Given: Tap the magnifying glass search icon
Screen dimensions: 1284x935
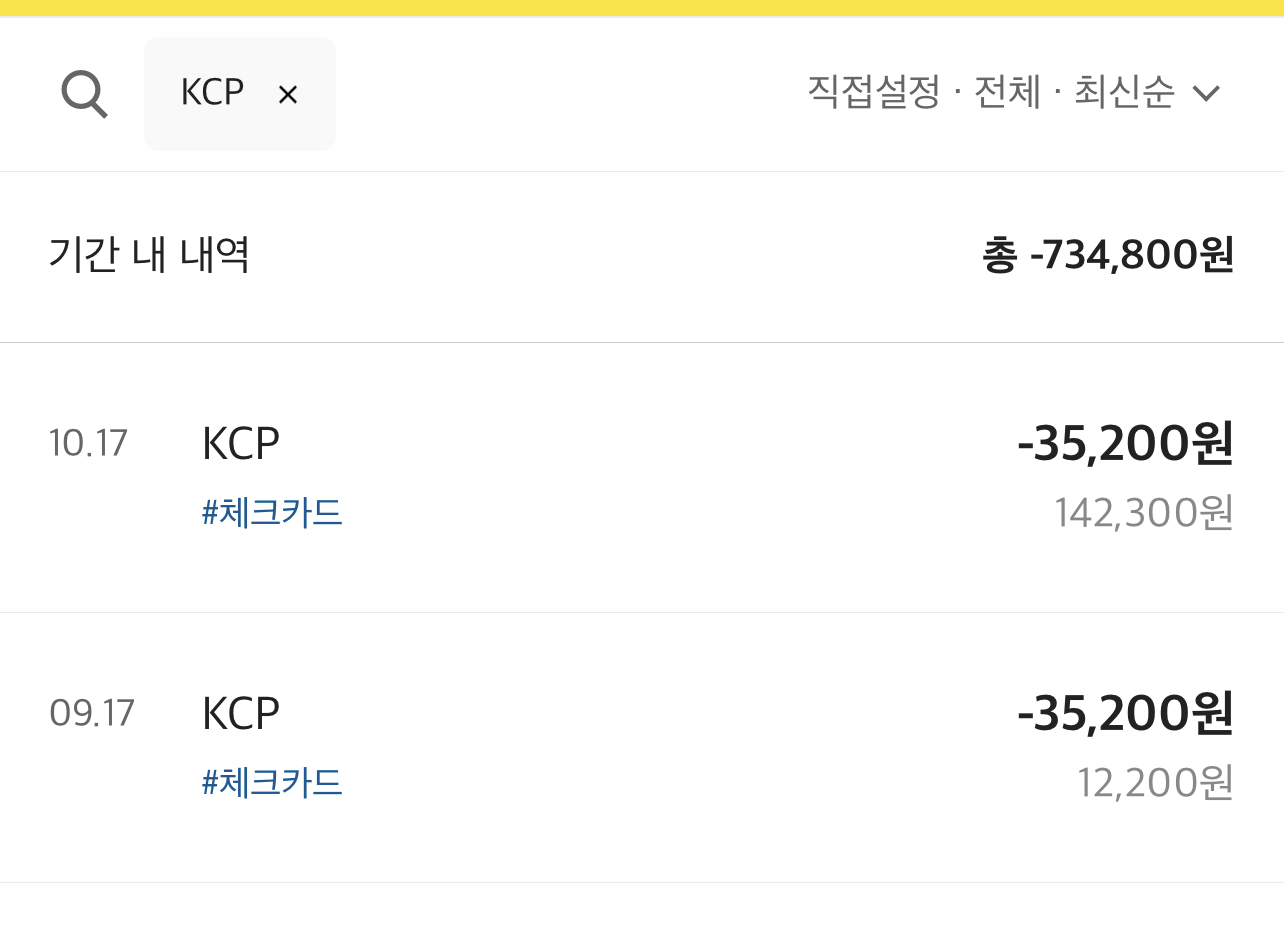Looking at the screenshot, I should point(84,95).
